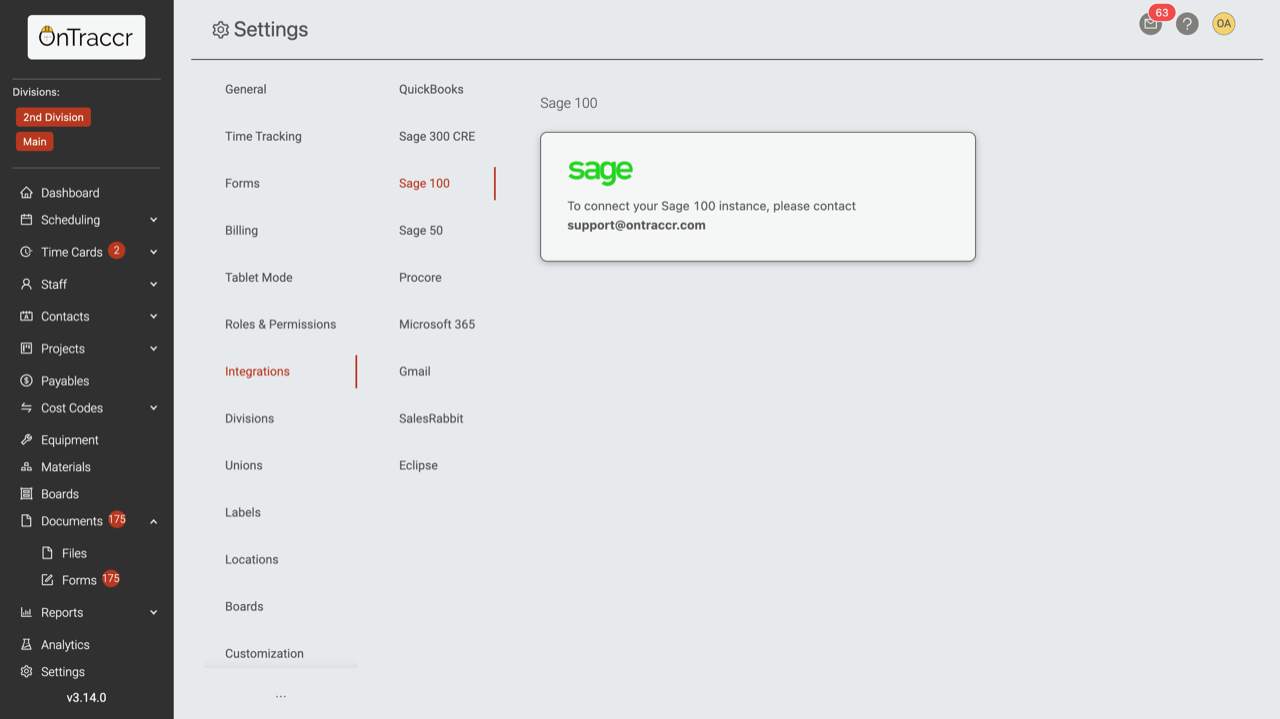Select SalesRabbit integration
Screen dimensions: 1280x719
431,418
